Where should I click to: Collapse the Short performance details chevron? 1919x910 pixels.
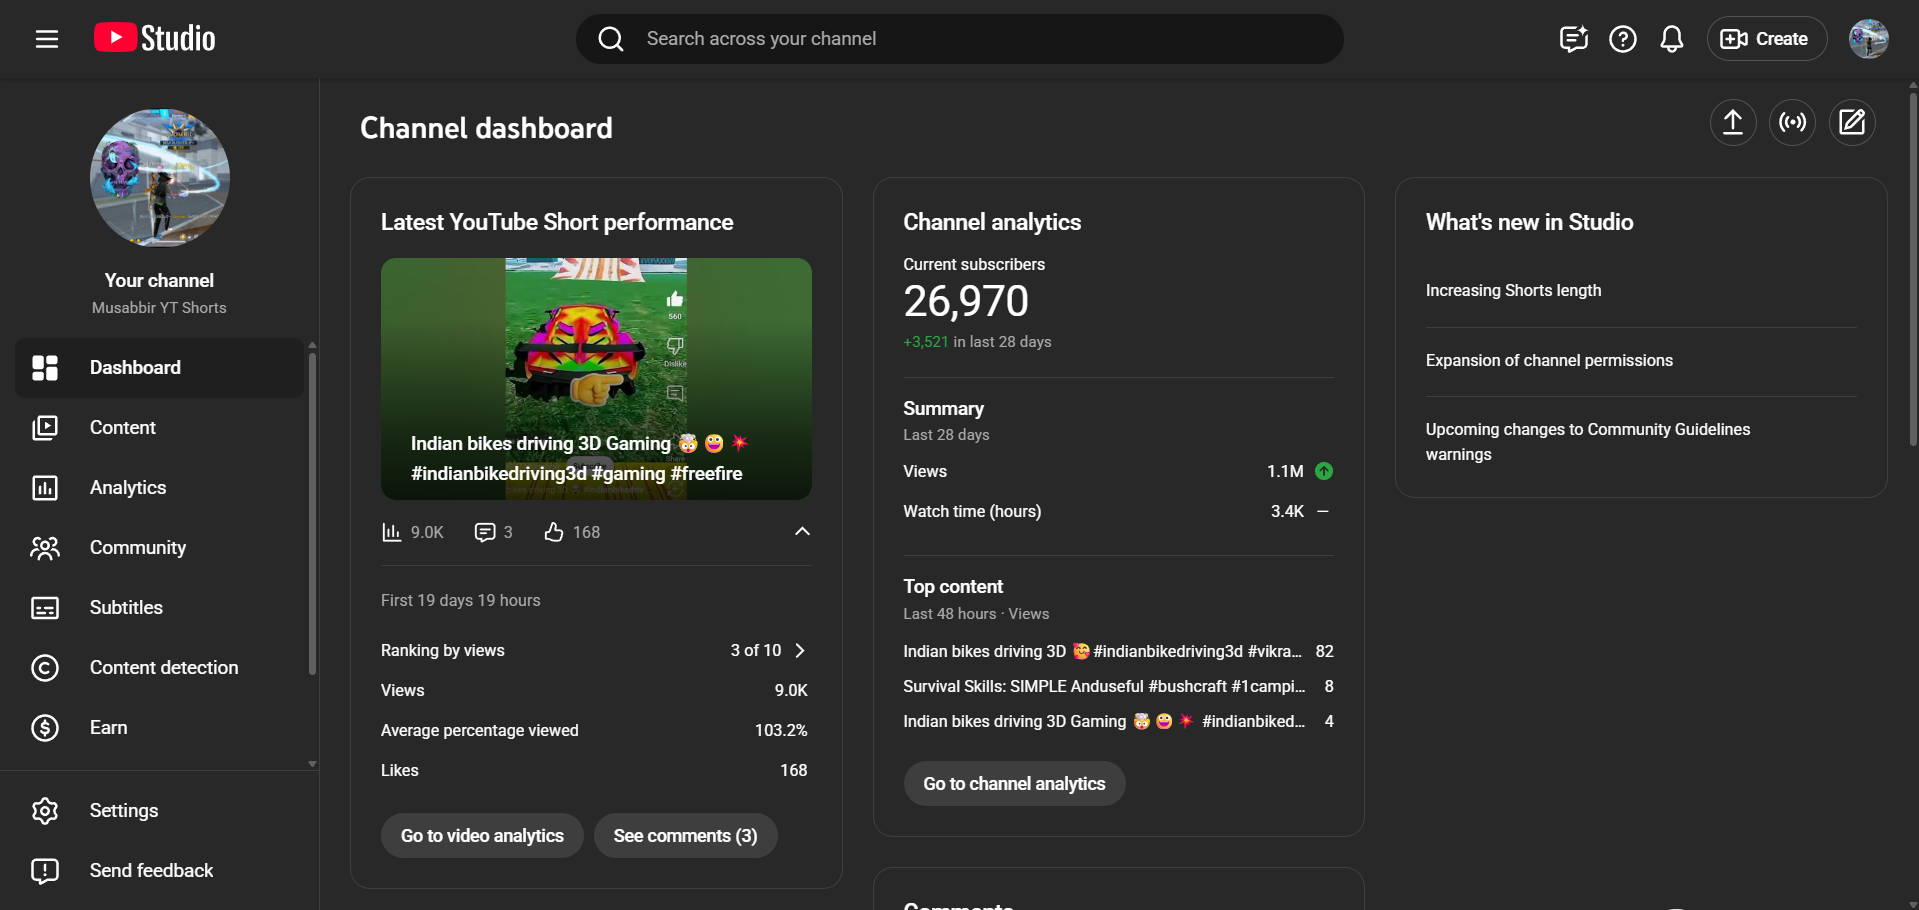pos(802,531)
